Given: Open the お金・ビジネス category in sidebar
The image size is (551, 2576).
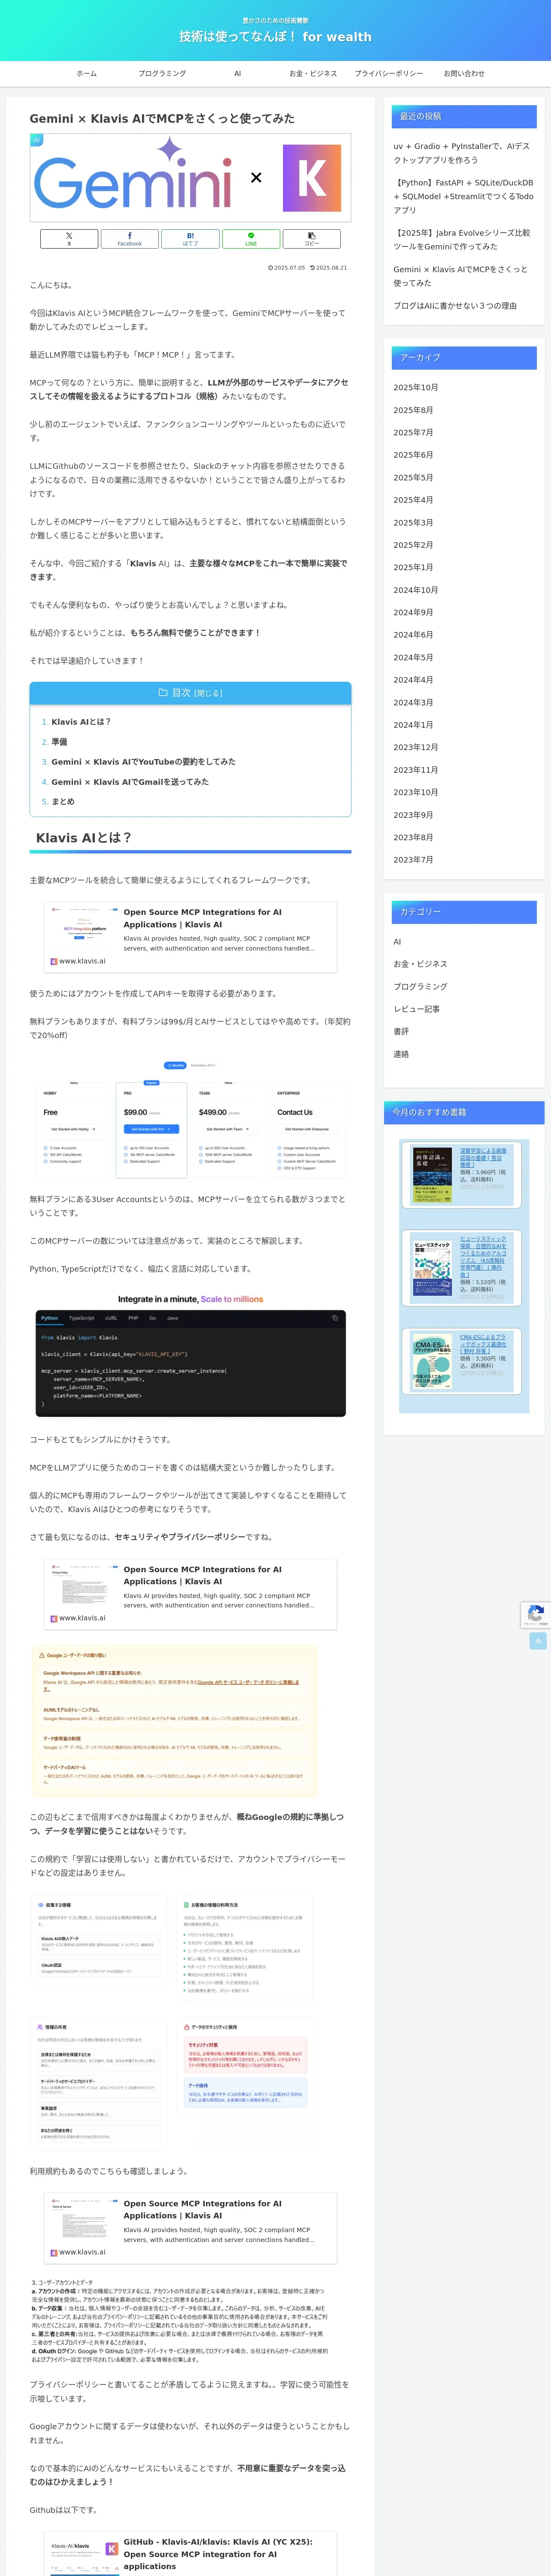Looking at the screenshot, I should click(x=420, y=964).
